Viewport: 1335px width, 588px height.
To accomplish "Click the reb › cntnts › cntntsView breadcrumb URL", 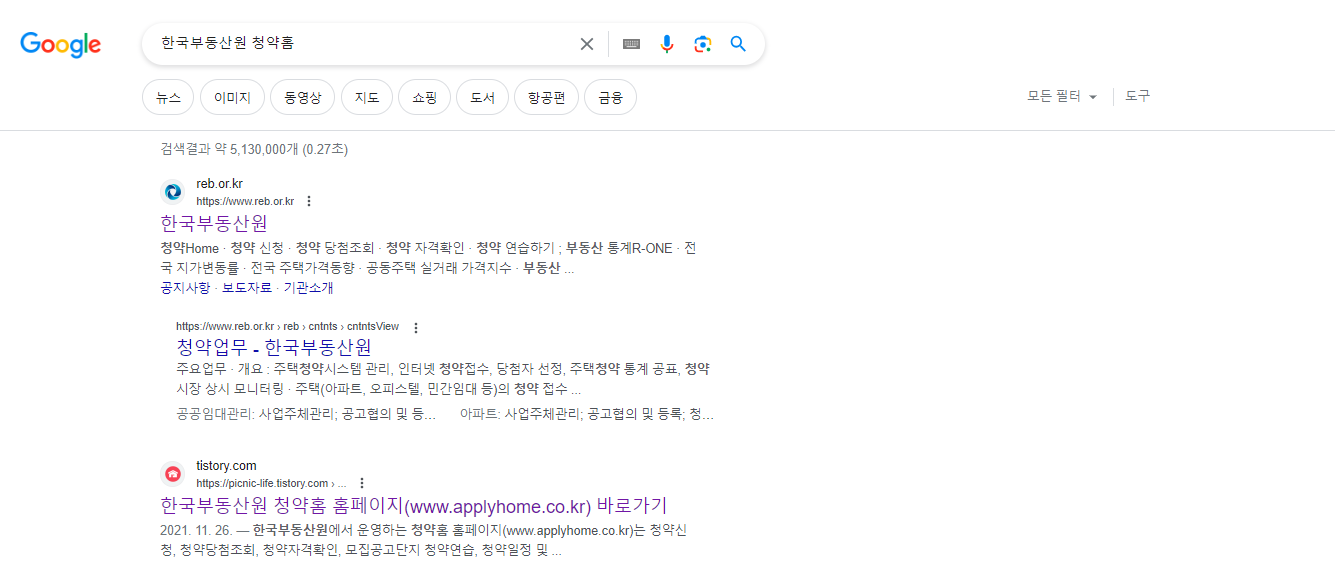I will coord(287,327).
